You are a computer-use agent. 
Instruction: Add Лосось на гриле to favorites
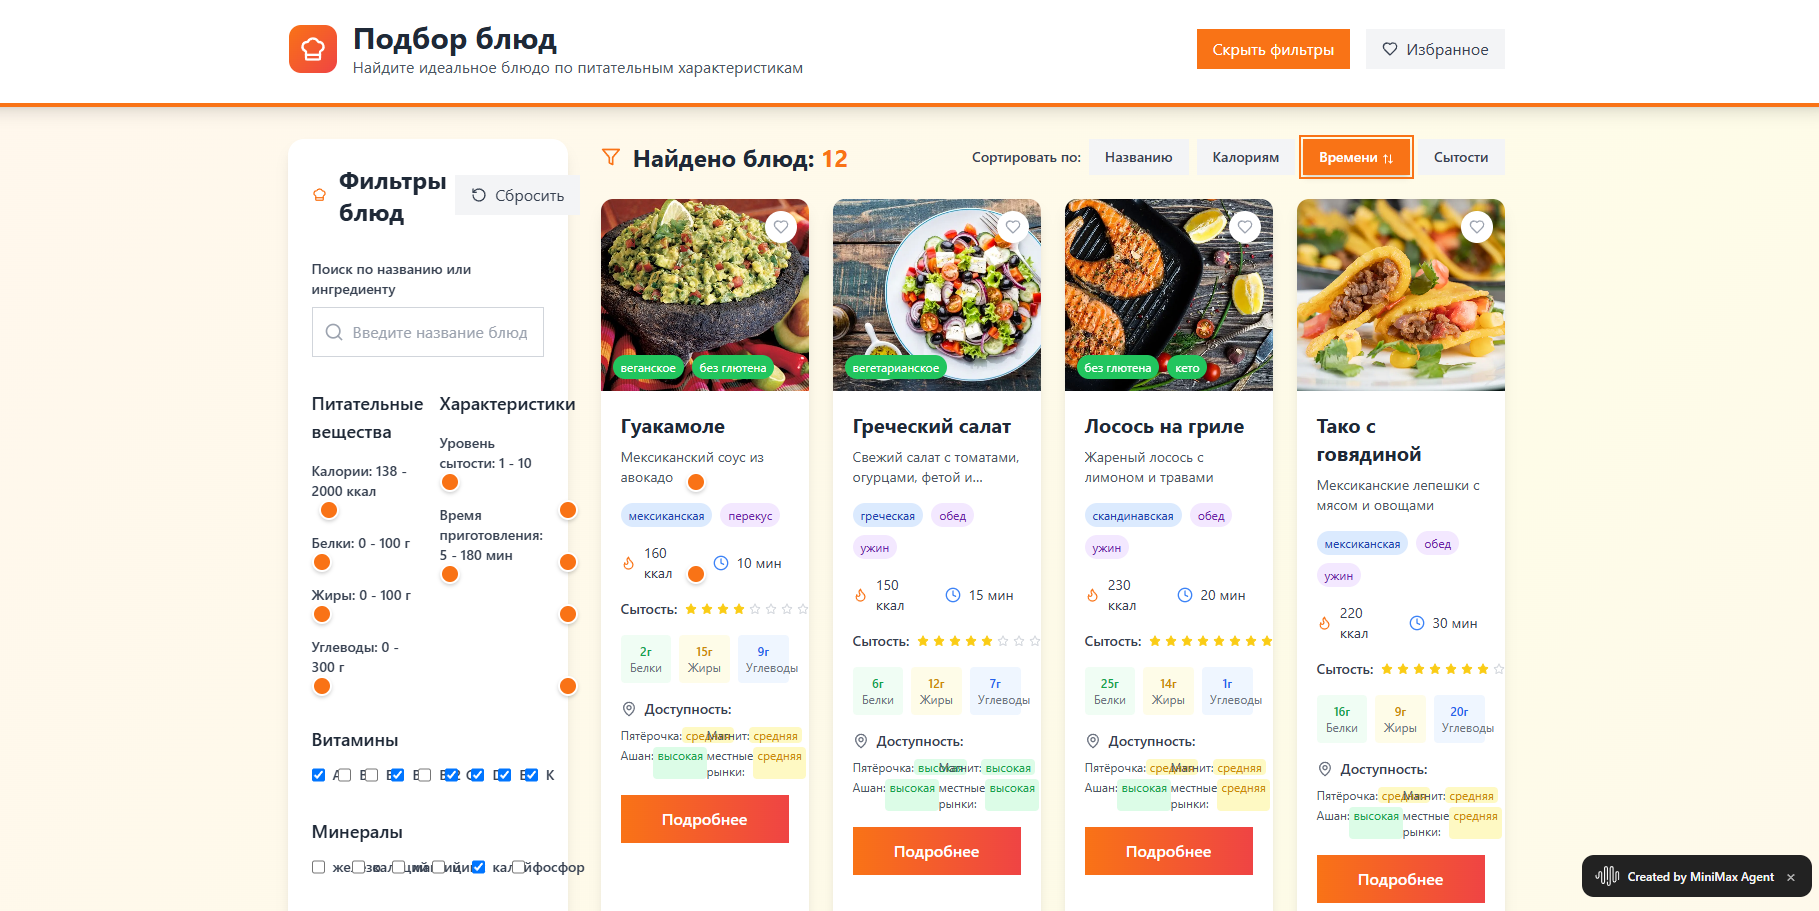[1245, 227]
